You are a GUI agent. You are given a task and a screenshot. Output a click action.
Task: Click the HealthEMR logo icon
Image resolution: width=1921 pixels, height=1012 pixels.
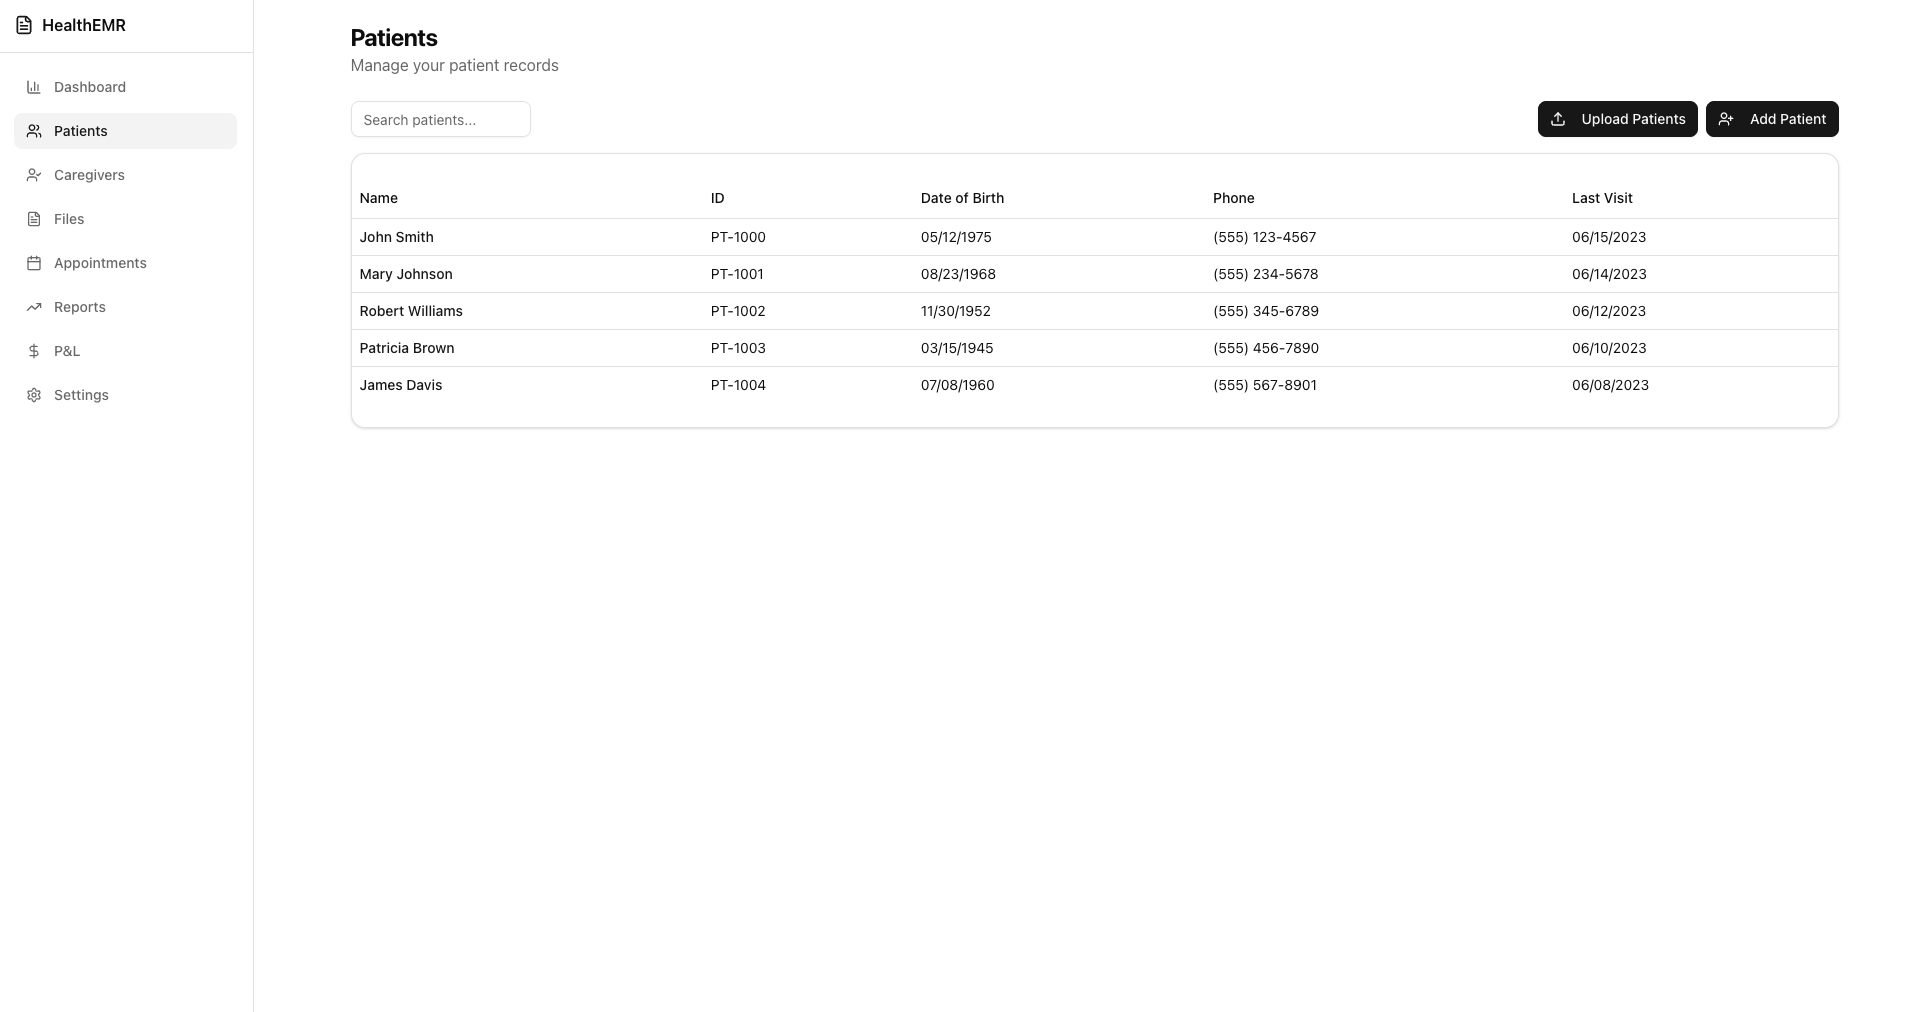[x=23, y=25]
